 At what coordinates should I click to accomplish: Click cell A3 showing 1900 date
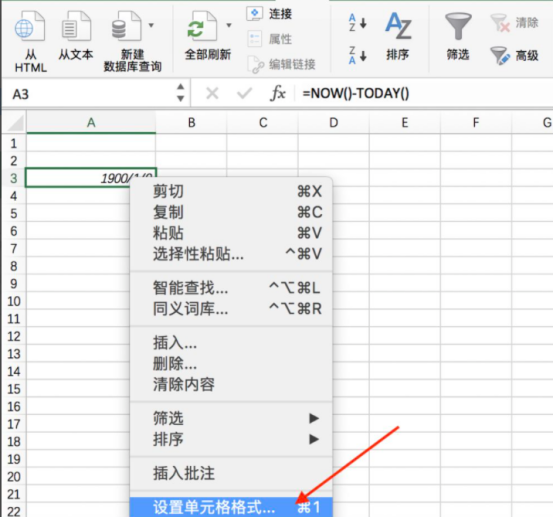pyautogui.click(x=91, y=178)
